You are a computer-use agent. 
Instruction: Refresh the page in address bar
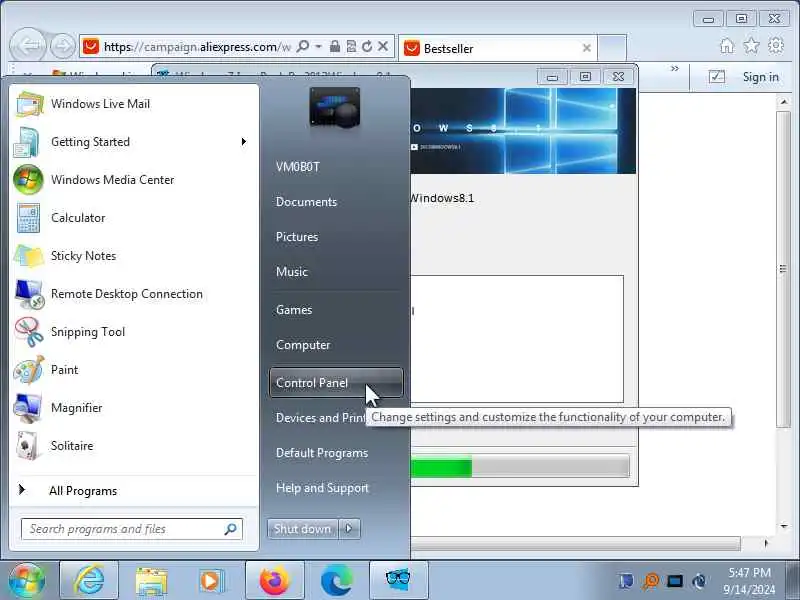[x=367, y=46]
